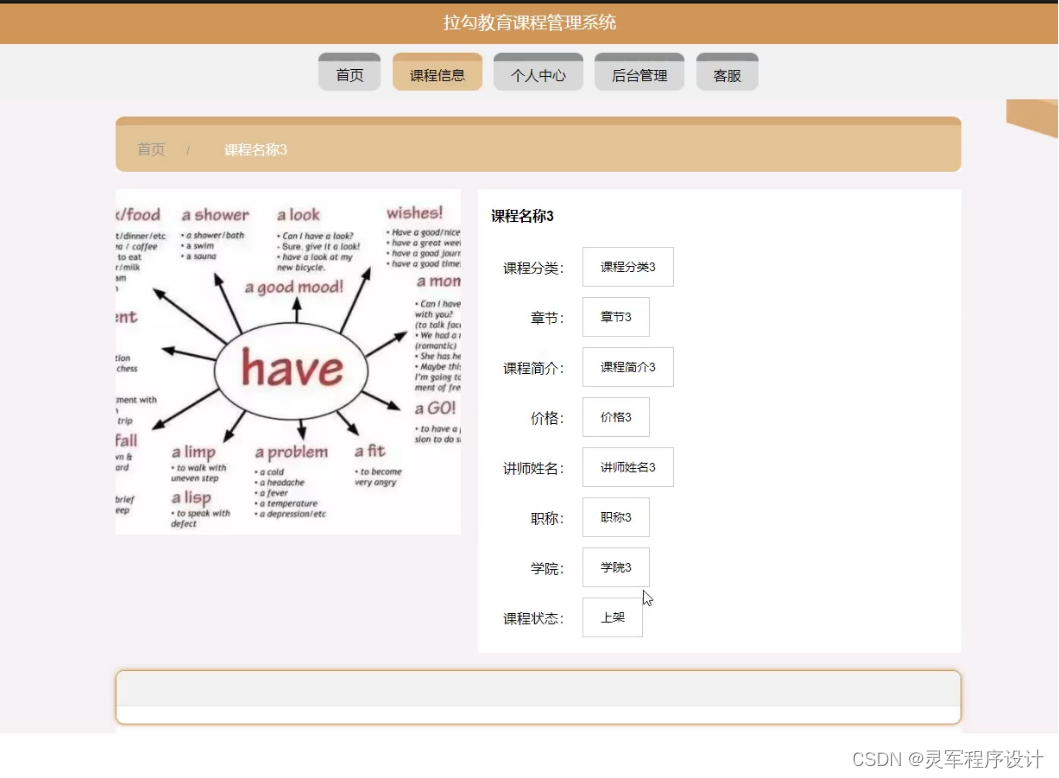Go to 后台管理 section
The height and width of the screenshot is (778, 1059).
point(639,71)
